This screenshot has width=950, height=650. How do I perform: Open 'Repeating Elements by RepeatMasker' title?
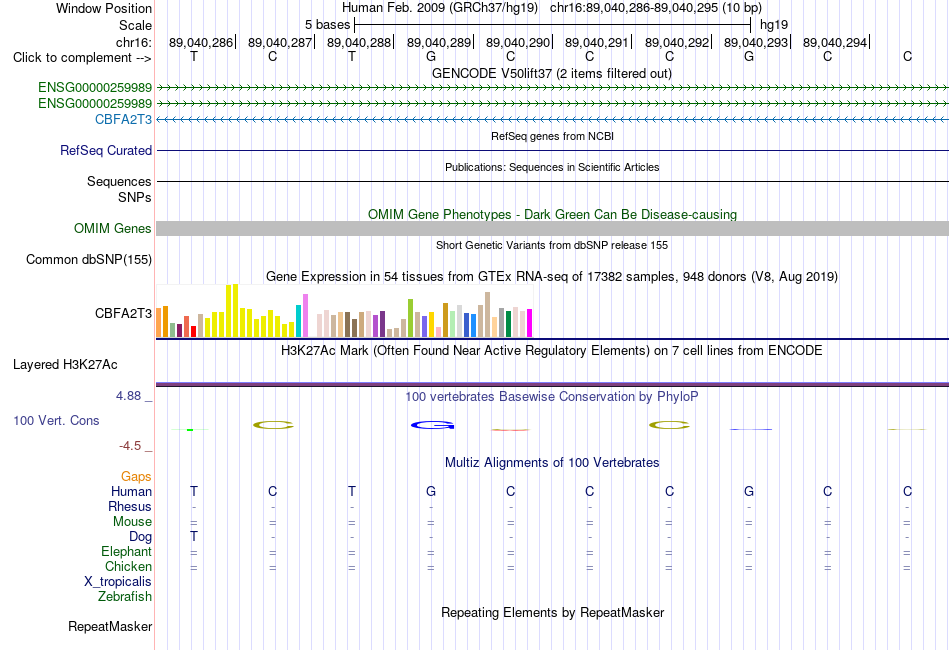(x=553, y=612)
